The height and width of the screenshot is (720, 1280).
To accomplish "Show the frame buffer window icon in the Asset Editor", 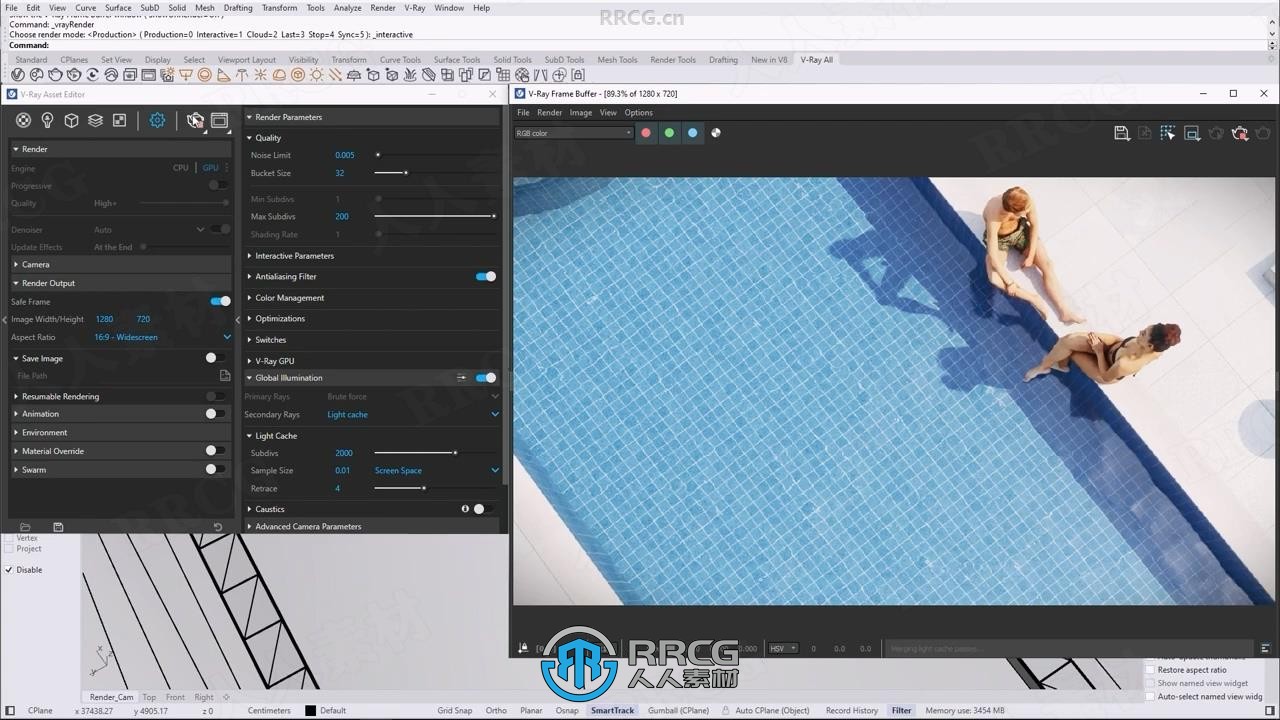I will [x=219, y=120].
